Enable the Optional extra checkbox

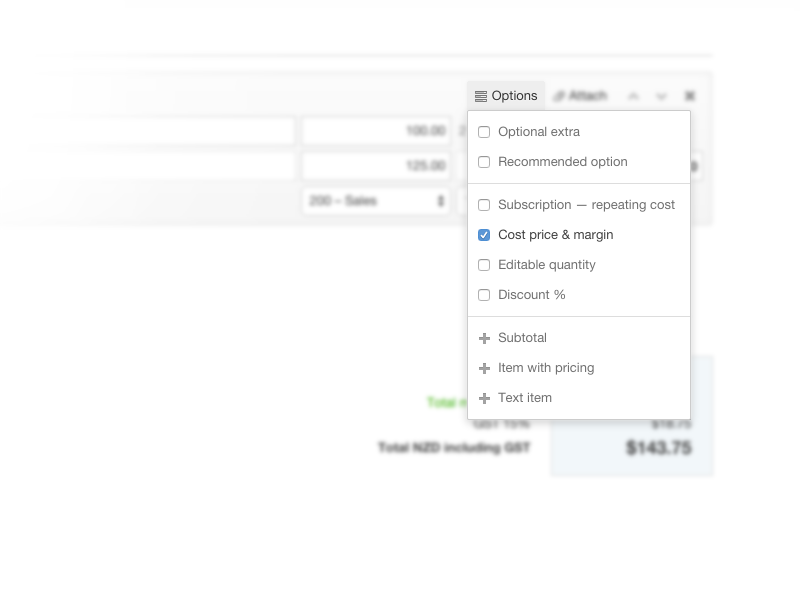pyautogui.click(x=484, y=132)
